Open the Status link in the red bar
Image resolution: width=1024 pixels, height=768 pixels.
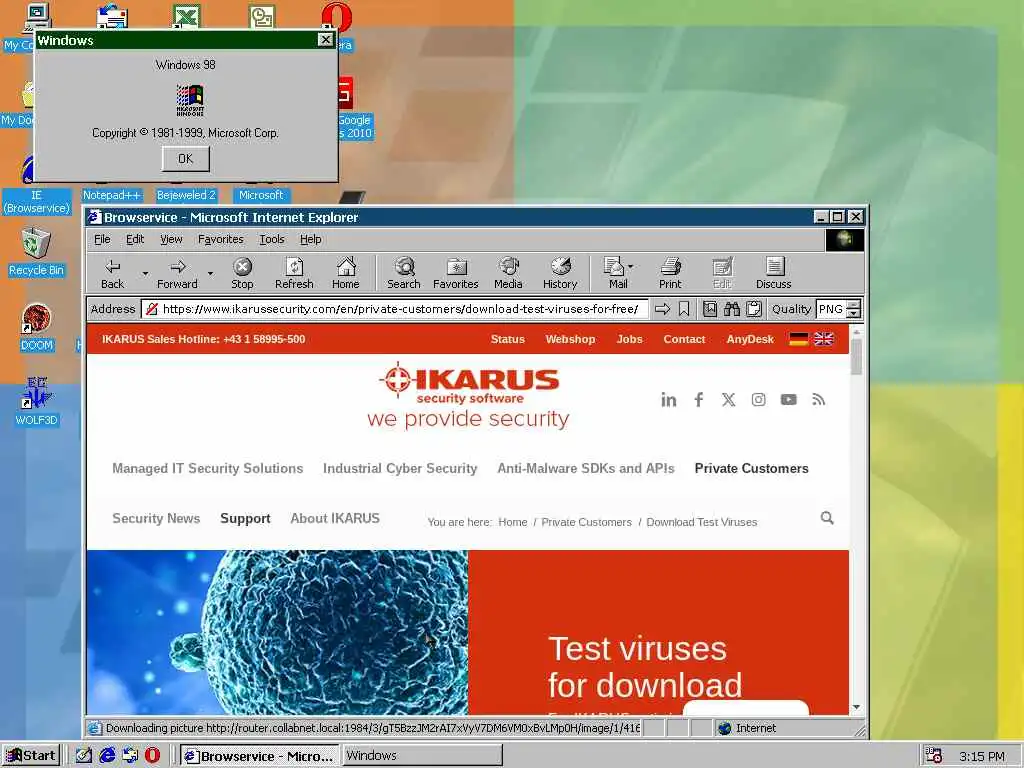click(507, 339)
